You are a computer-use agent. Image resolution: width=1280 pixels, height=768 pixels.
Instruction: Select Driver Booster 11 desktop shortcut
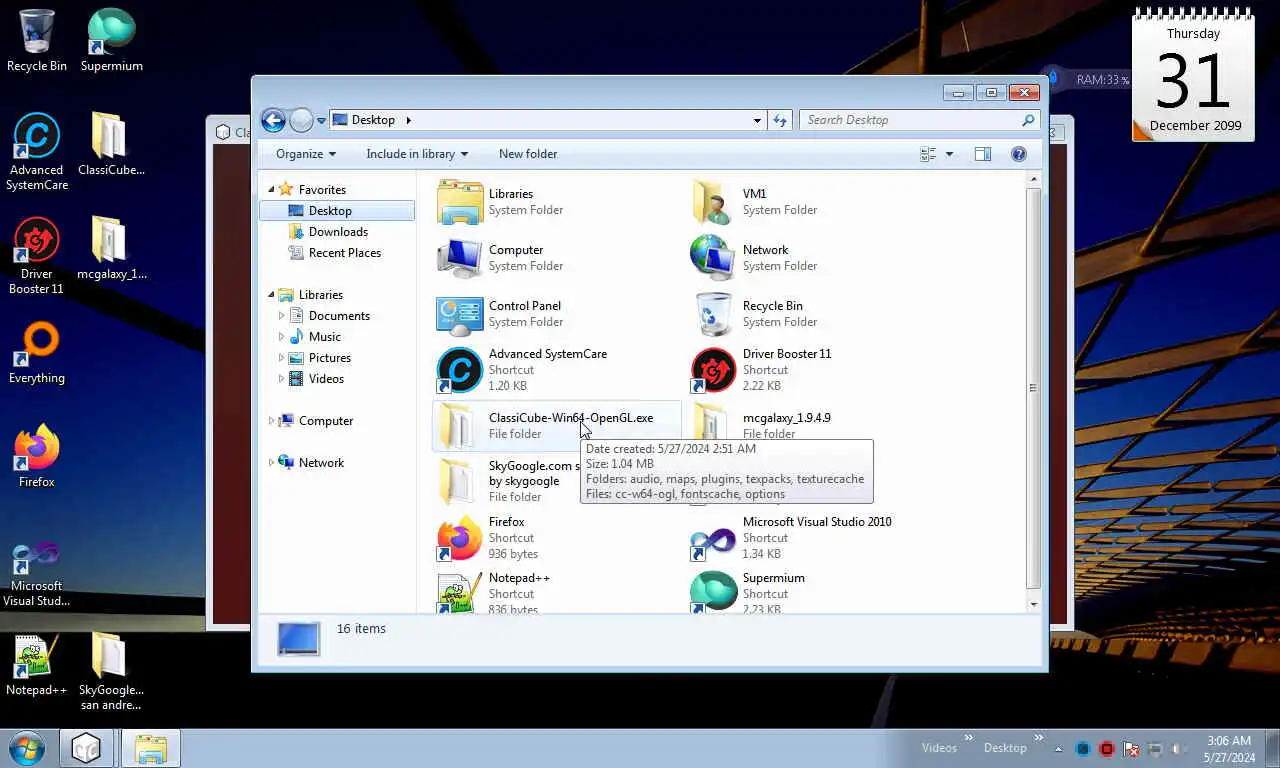pos(37,256)
